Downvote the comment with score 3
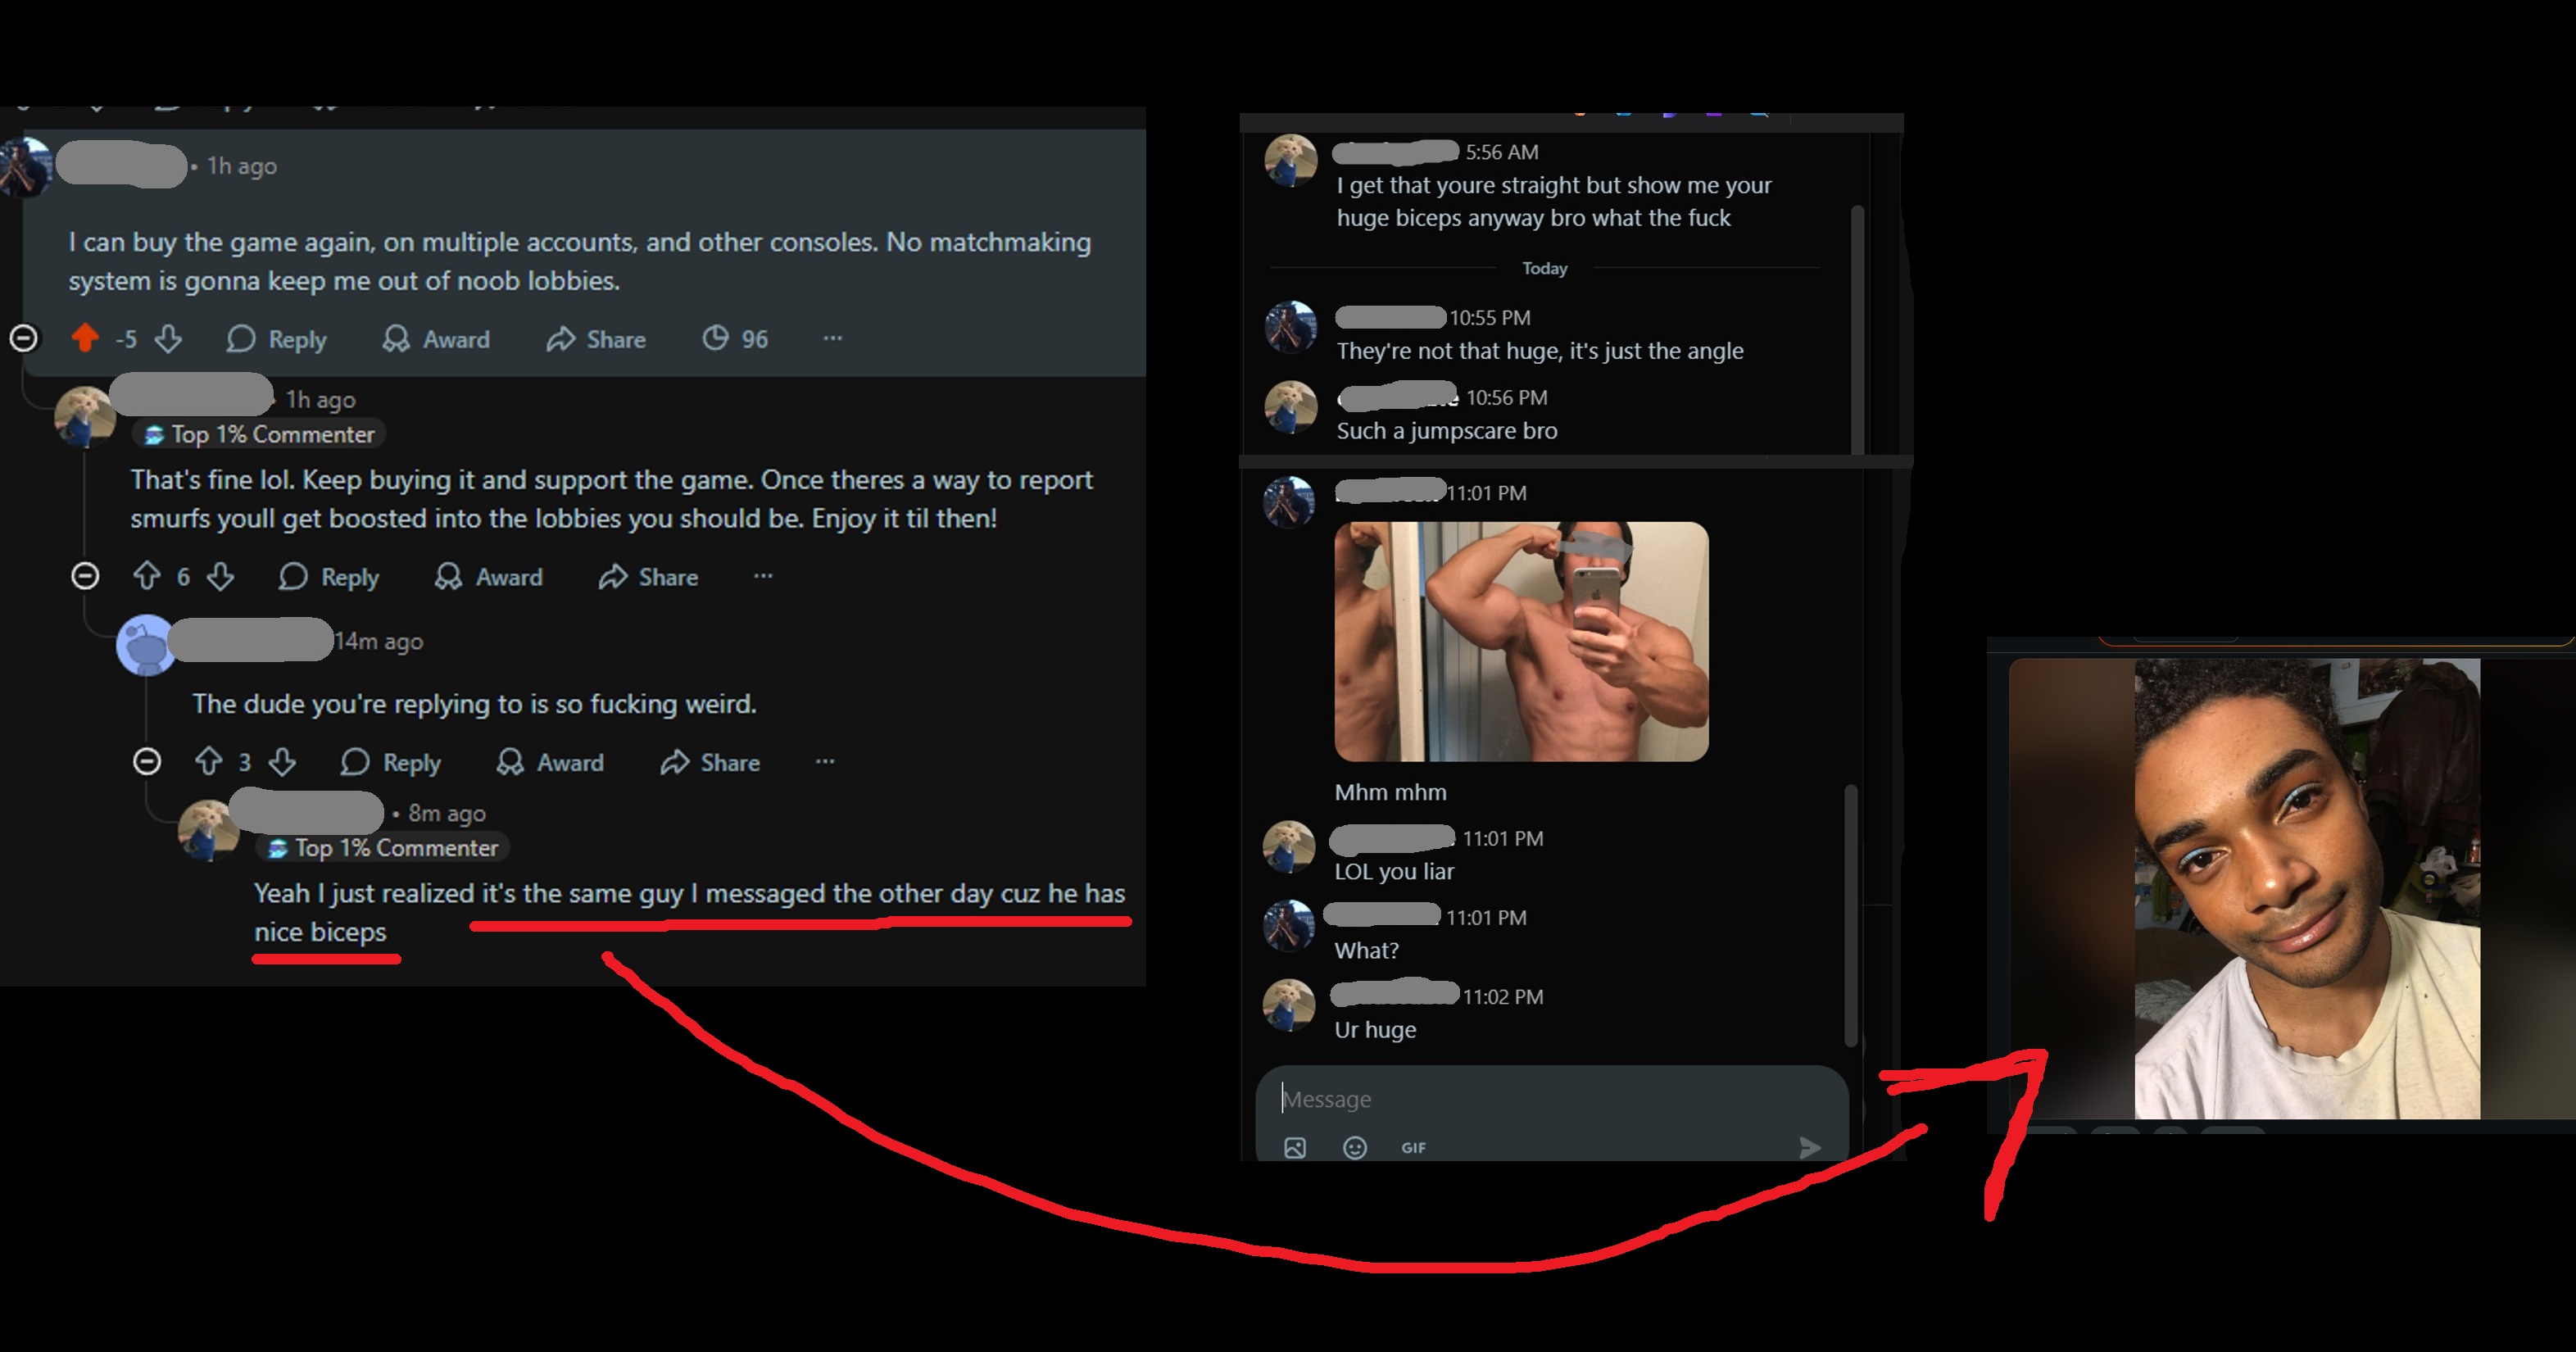The width and height of the screenshot is (2576, 1352). (x=282, y=762)
